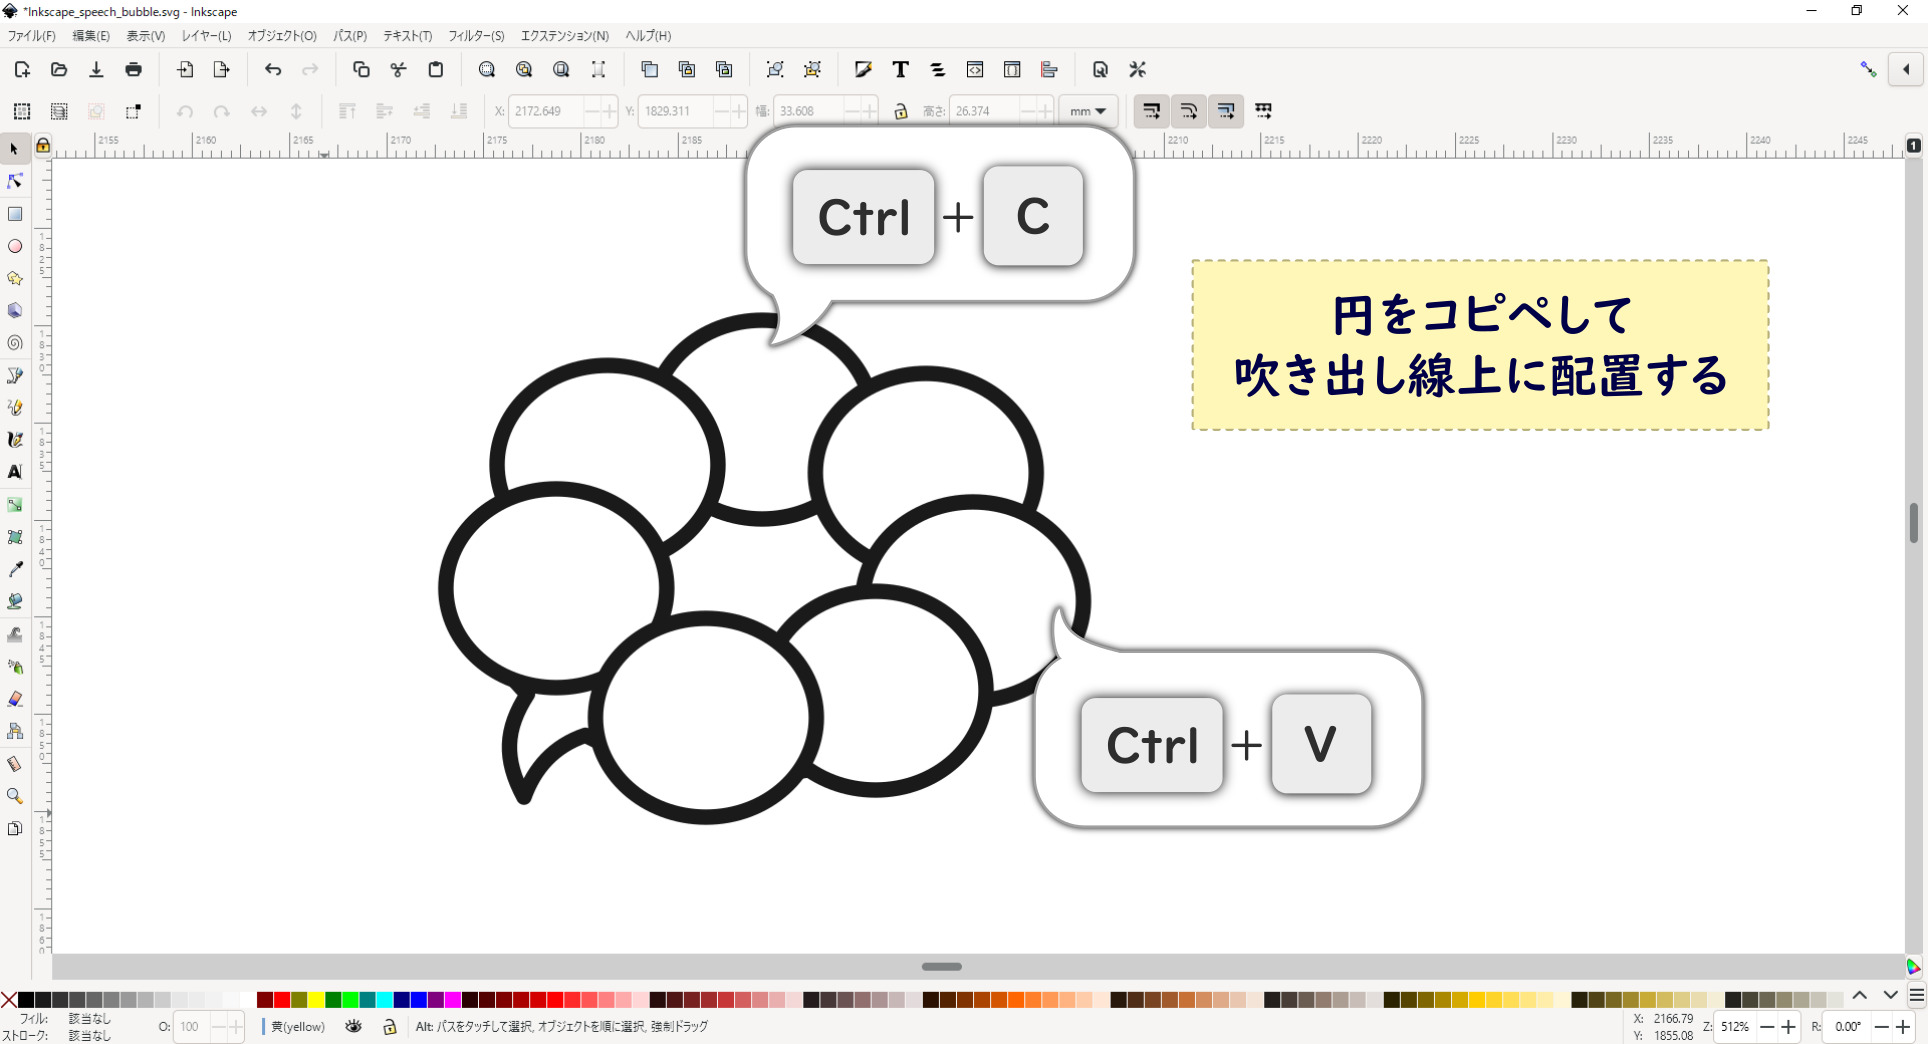Select the Node editing tool

coord(15,181)
